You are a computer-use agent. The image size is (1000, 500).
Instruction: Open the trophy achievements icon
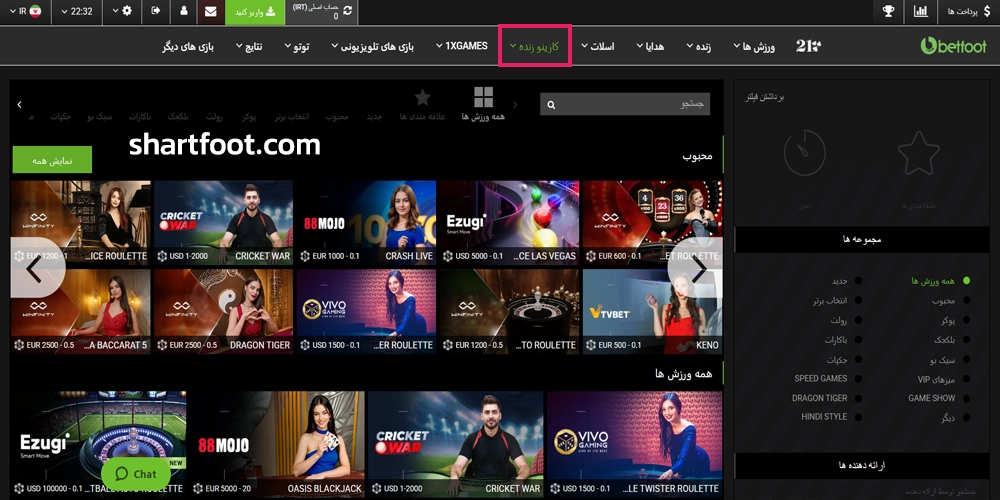pos(887,12)
